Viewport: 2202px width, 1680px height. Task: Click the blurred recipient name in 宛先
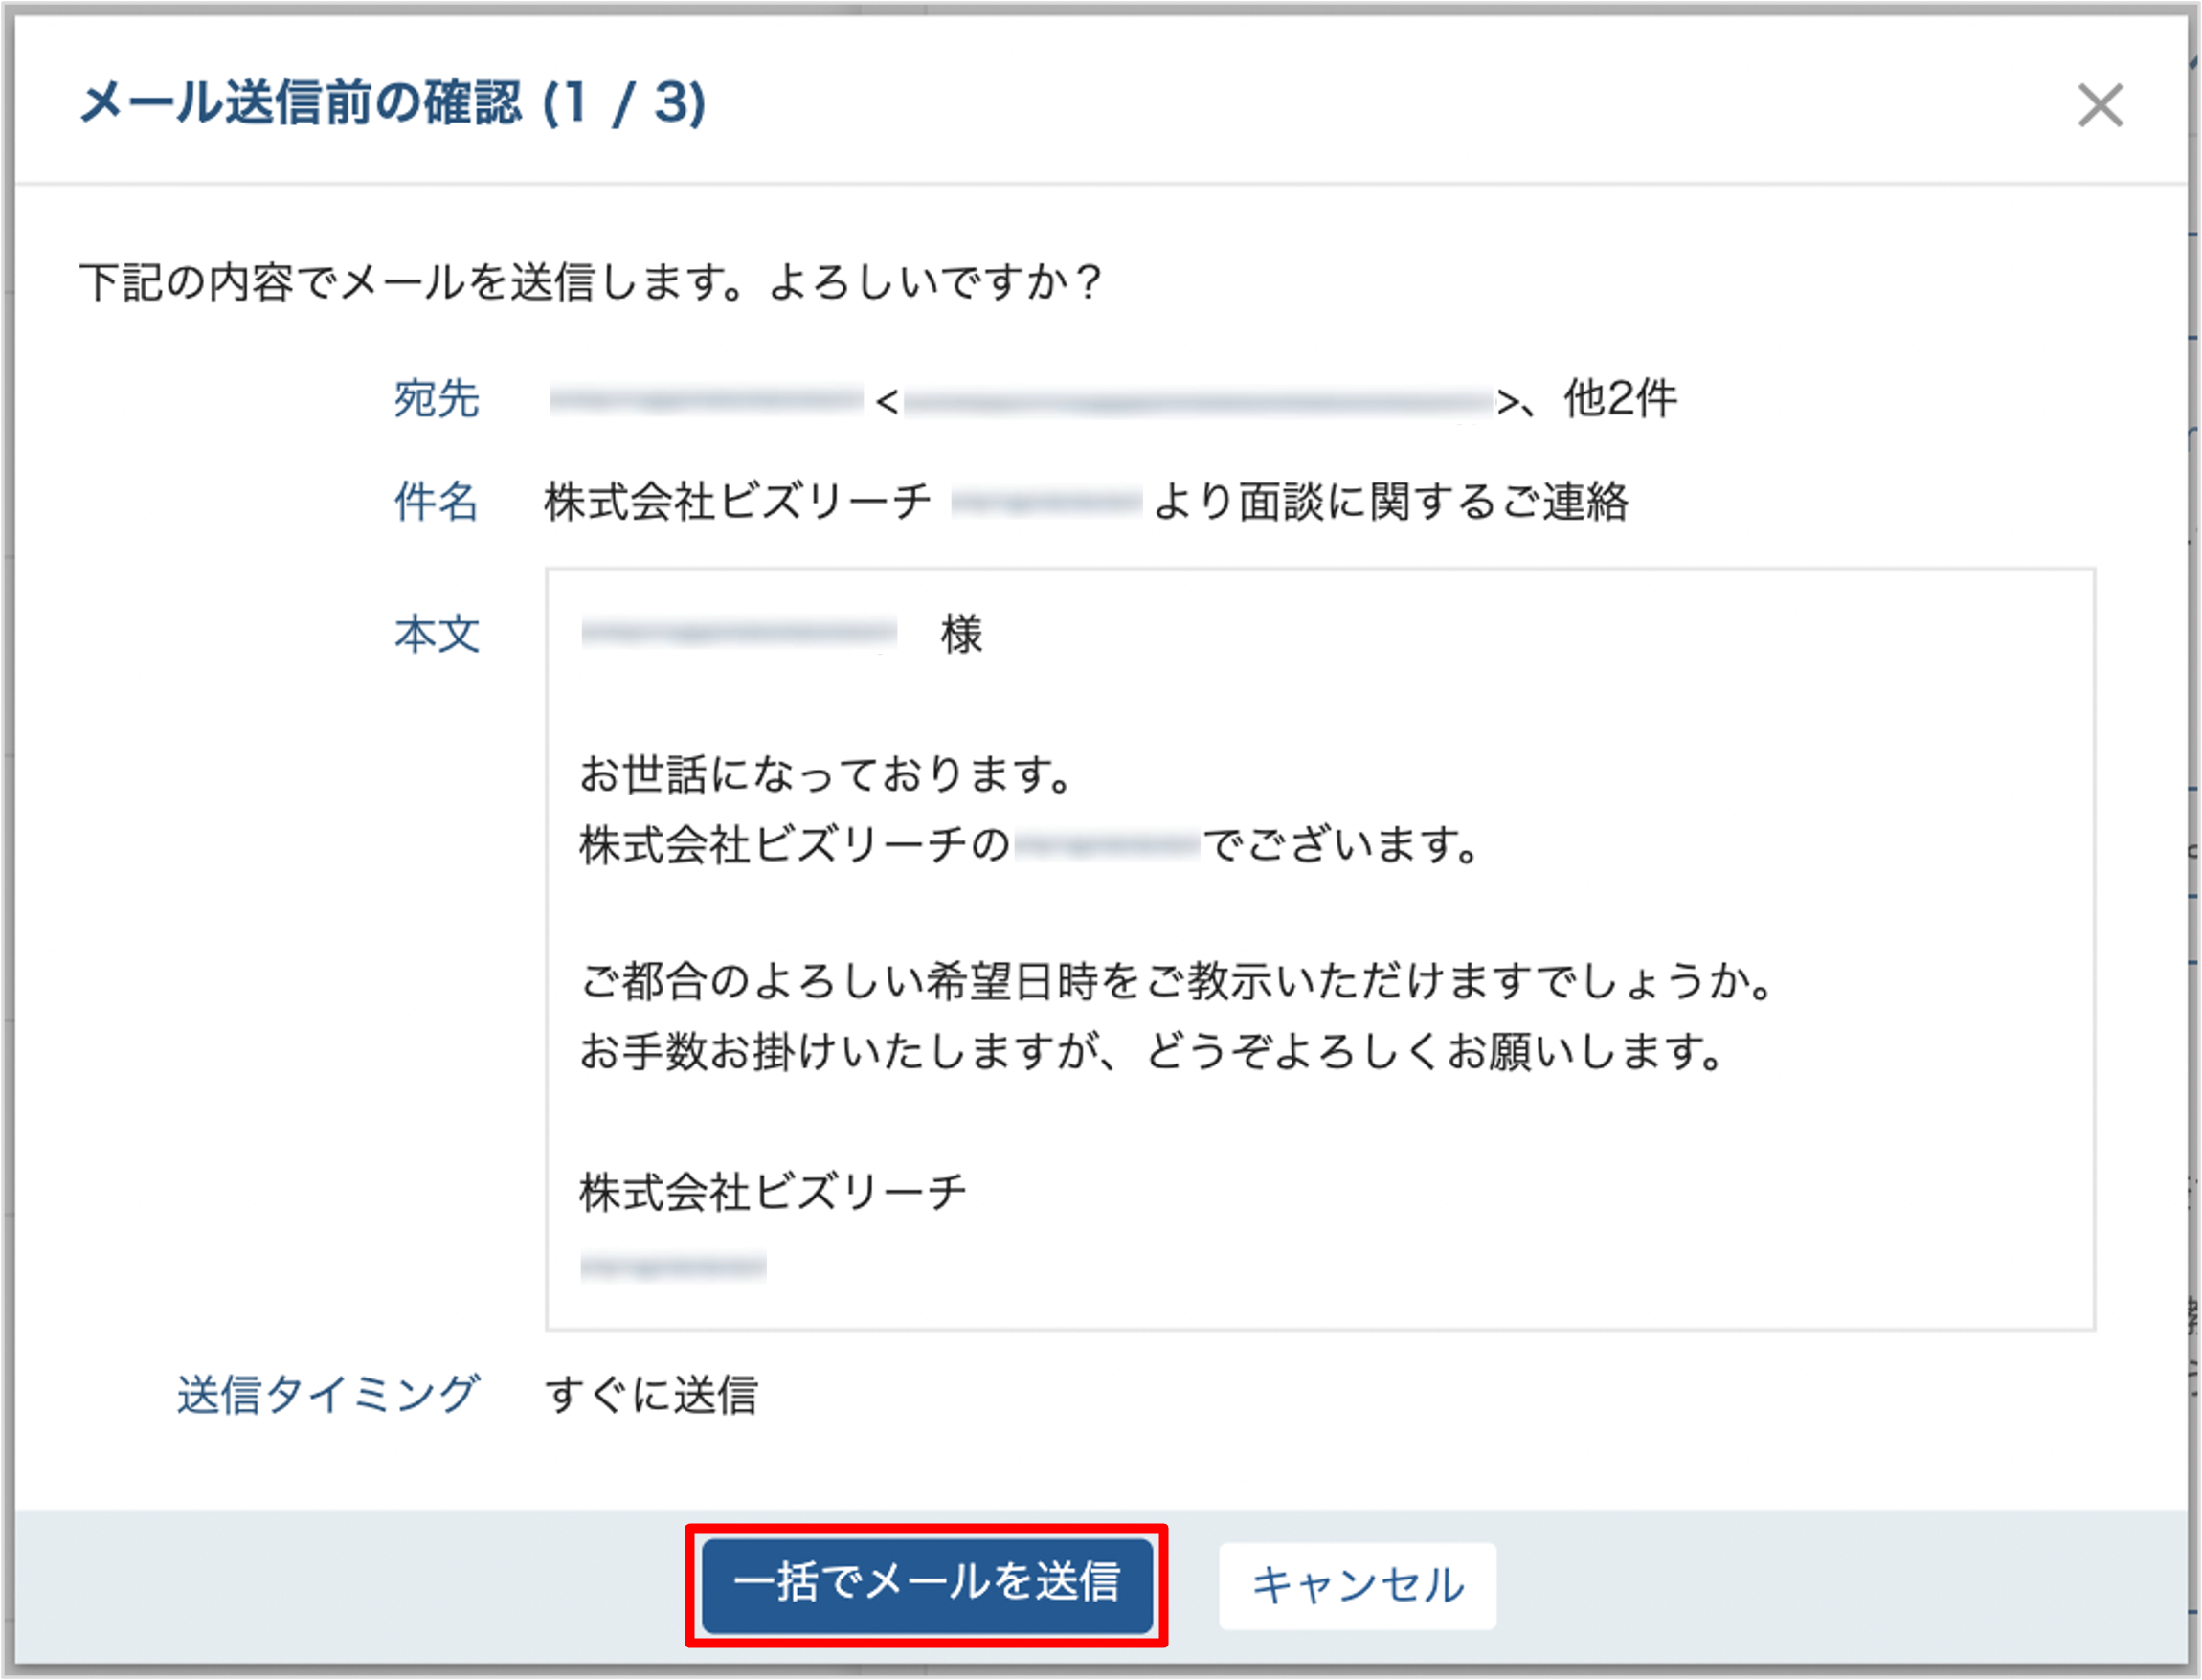pyautogui.click(x=706, y=400)
